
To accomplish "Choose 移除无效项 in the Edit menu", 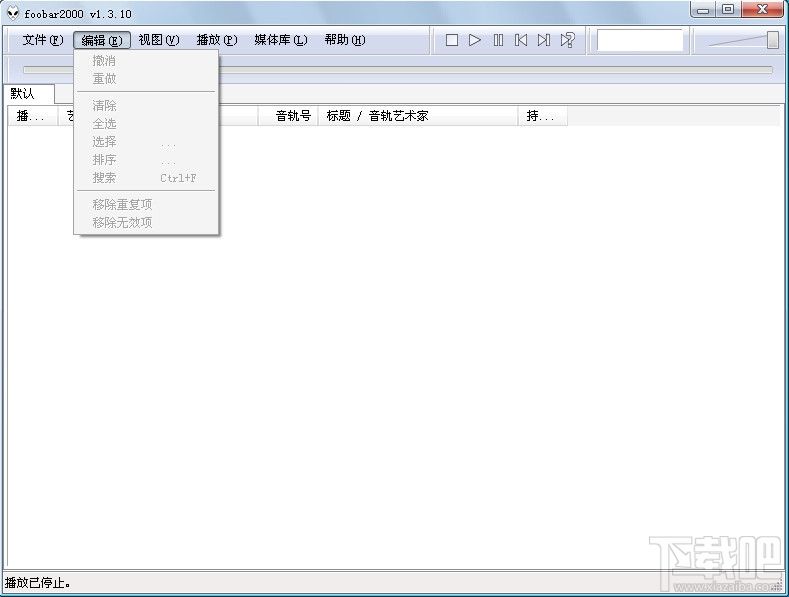I will [146, 222].
